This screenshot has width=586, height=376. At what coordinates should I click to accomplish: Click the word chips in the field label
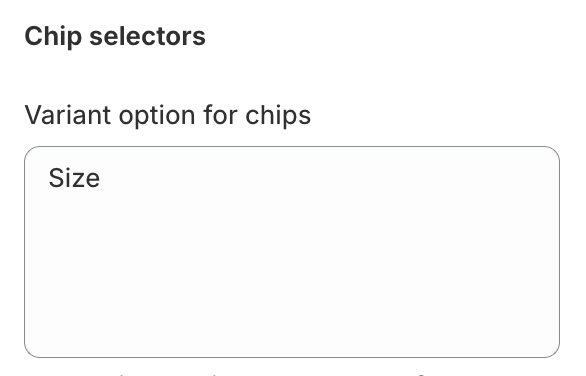[278, 115]
